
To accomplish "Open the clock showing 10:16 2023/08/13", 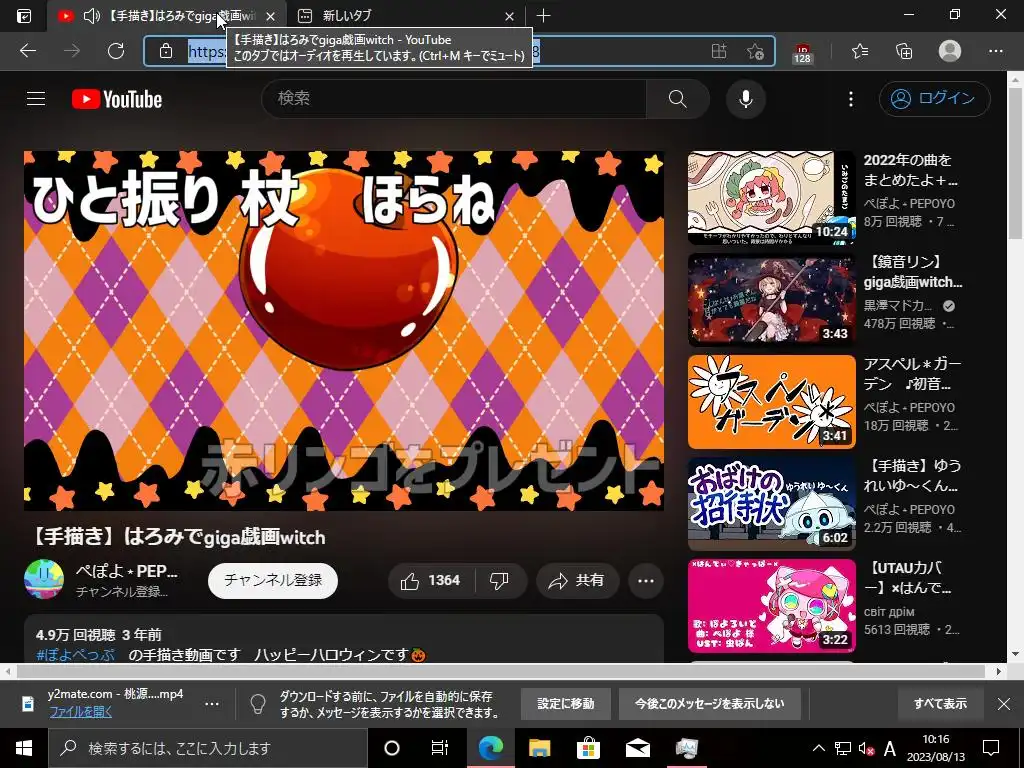I will [x=936, y=748].
